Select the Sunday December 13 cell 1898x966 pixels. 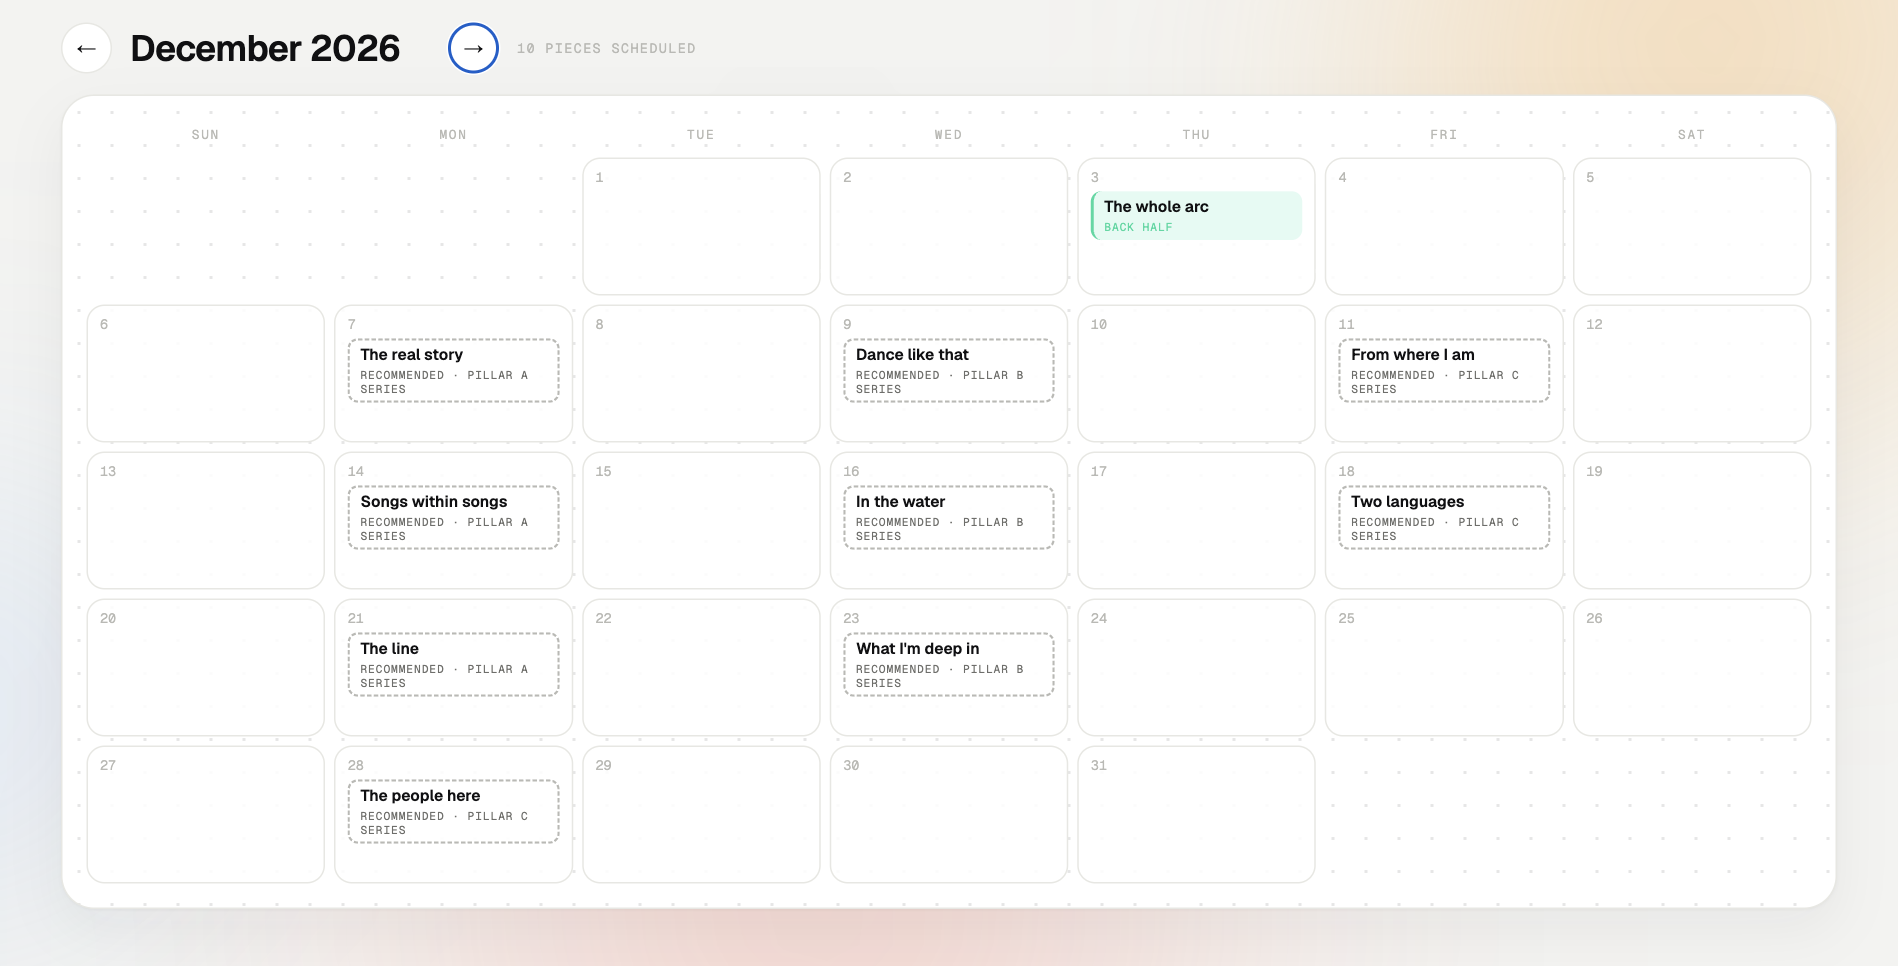click(x=206, y=520)
